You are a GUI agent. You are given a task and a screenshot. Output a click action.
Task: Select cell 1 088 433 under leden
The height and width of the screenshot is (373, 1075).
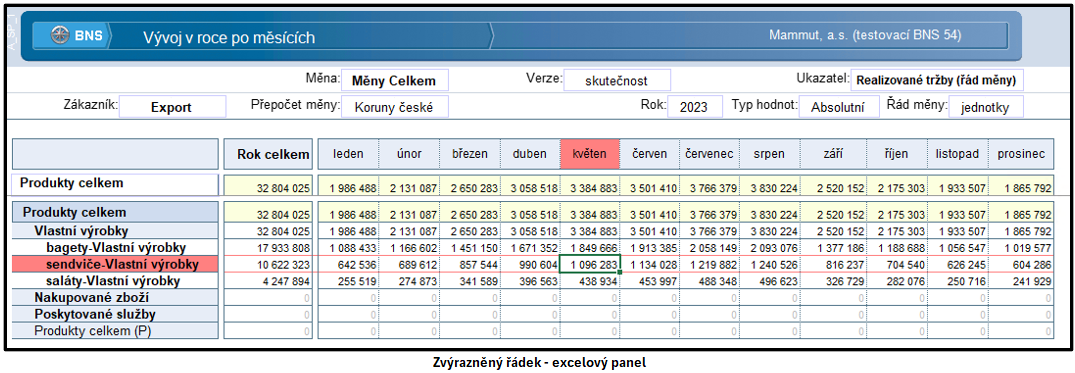[x=348, y=247]
